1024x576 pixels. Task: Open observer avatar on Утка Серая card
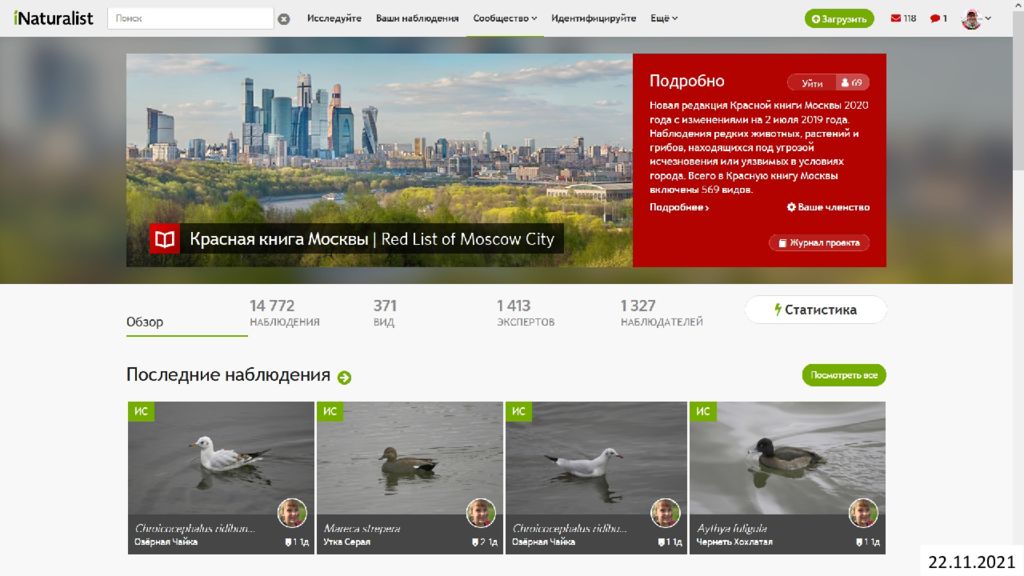(481, 513)
